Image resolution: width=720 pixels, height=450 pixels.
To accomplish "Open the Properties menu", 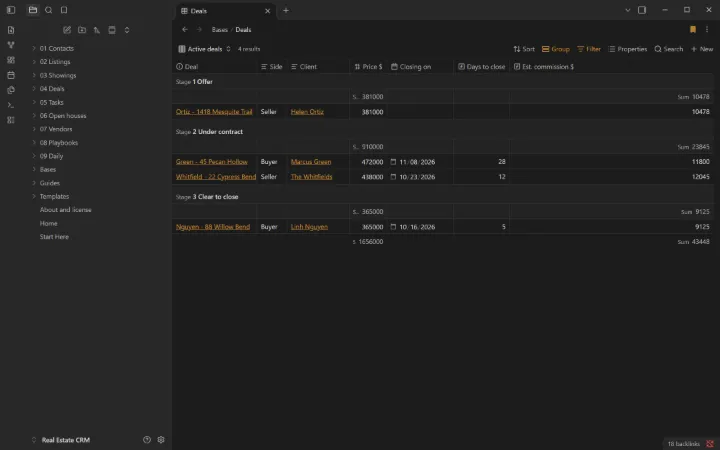I will (627, 49).
